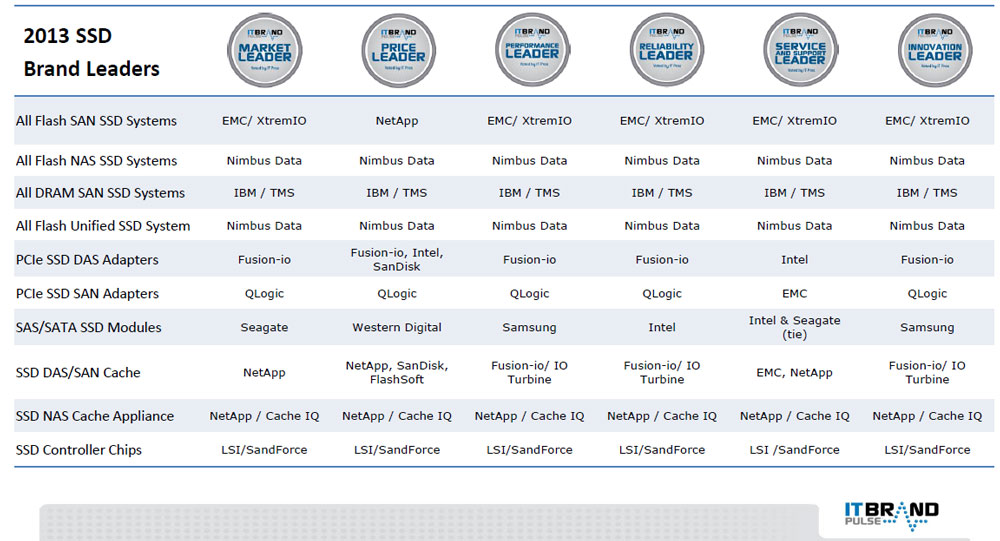Click the Fusion-io, Intel, SanDisk cell
Screen dimensions: 1000x541
397,260
